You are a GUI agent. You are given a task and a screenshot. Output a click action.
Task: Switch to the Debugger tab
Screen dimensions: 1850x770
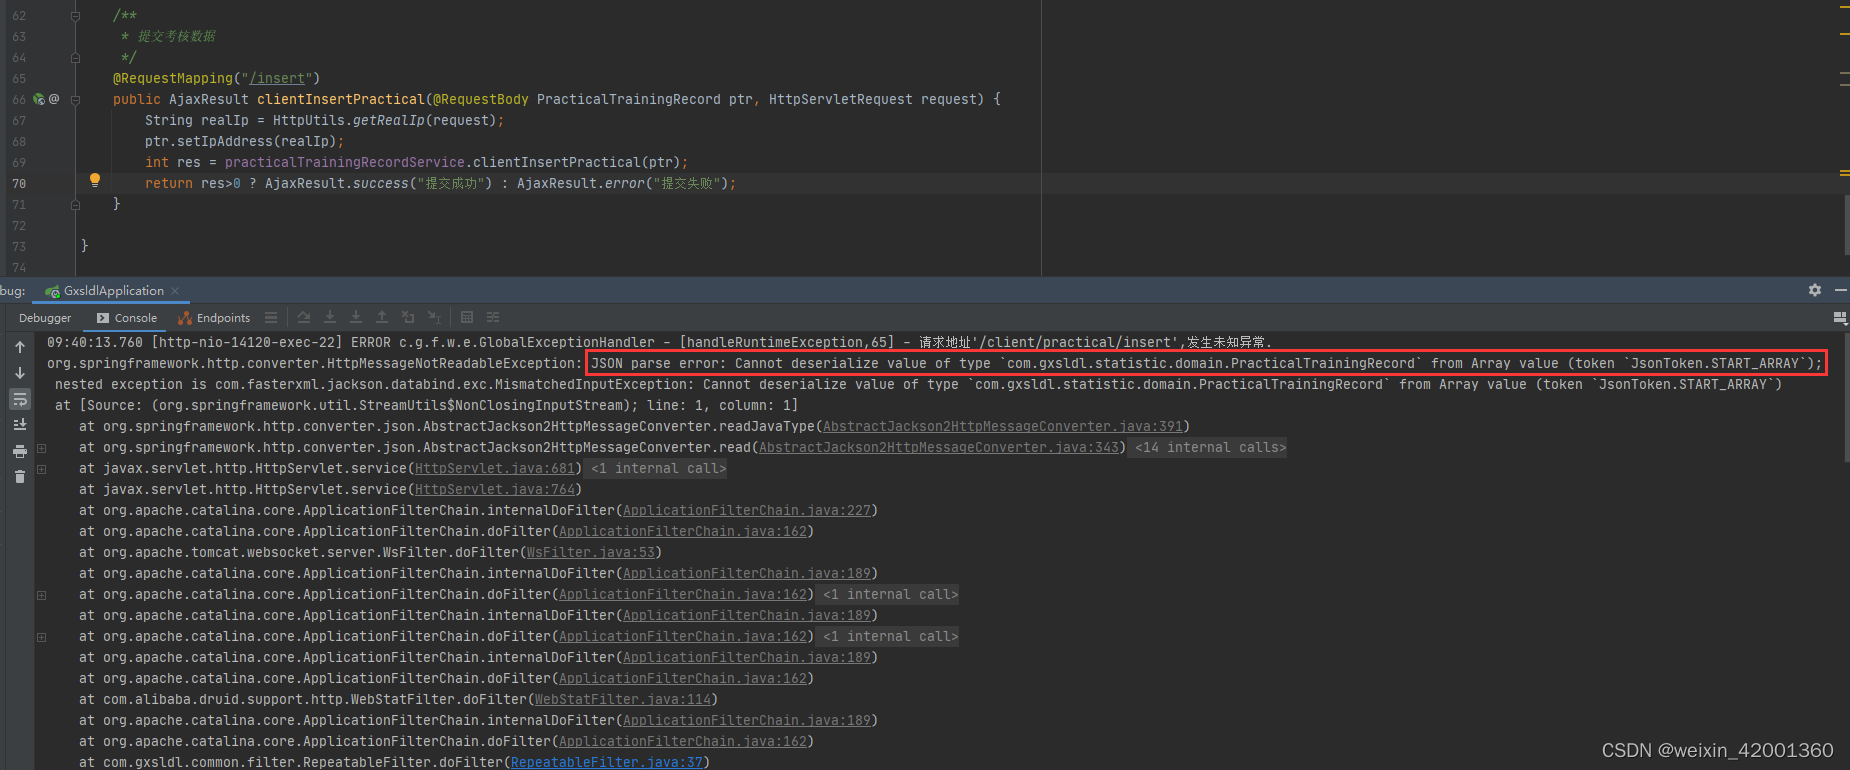(x=45, y=318)
